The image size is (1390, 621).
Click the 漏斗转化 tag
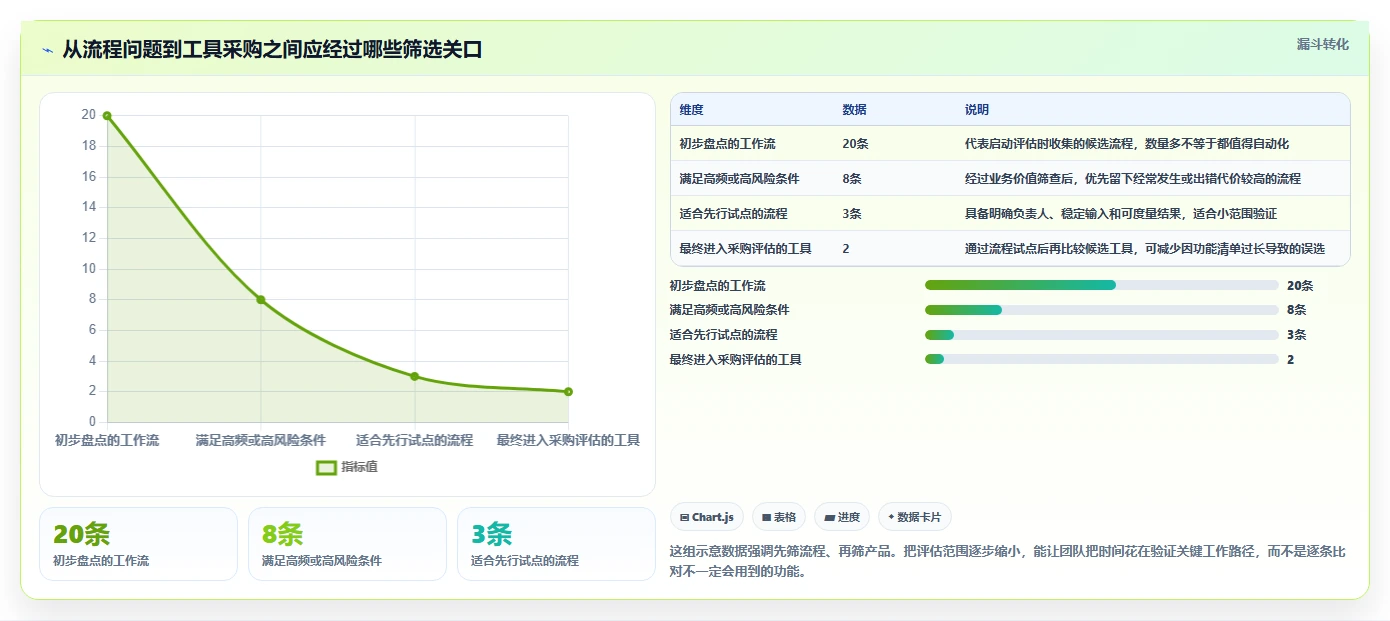[1322, 45]
